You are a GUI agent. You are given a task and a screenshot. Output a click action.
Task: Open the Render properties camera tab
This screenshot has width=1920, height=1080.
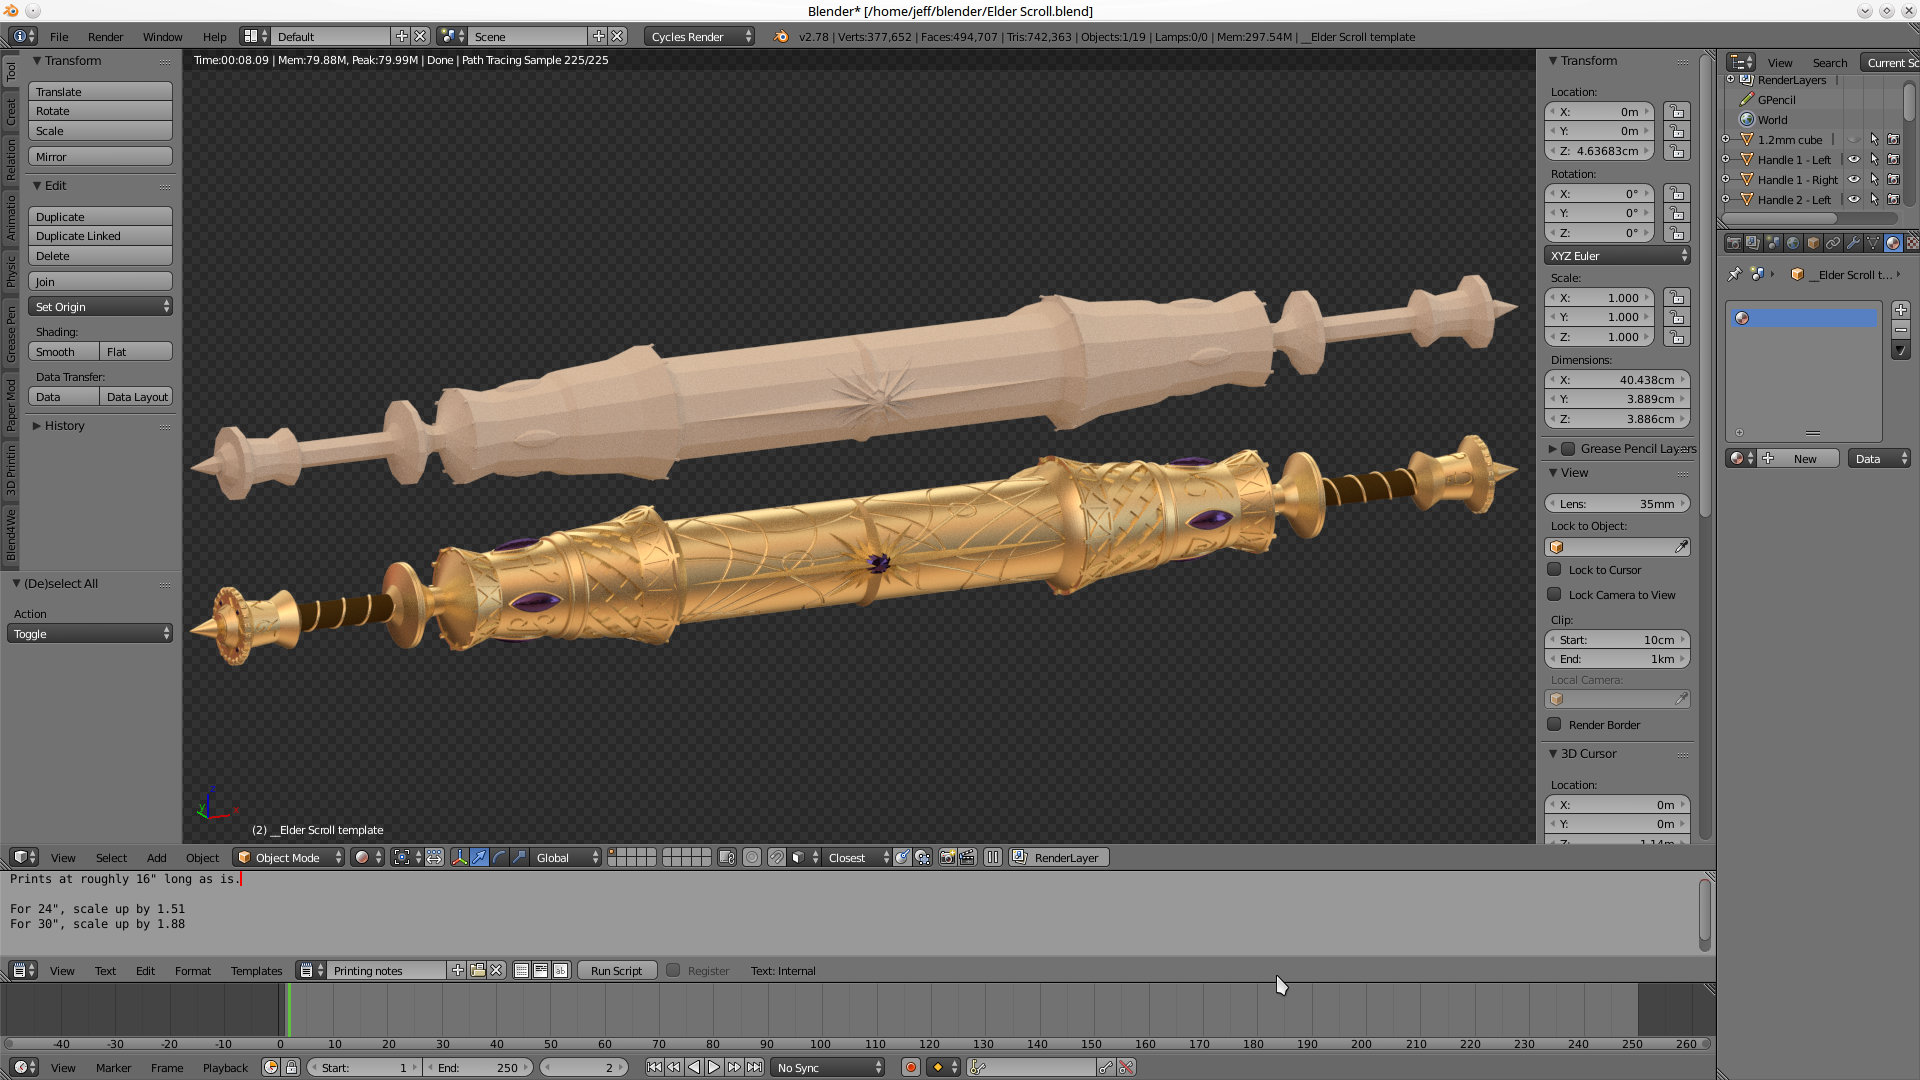(x=1733, y=243)
